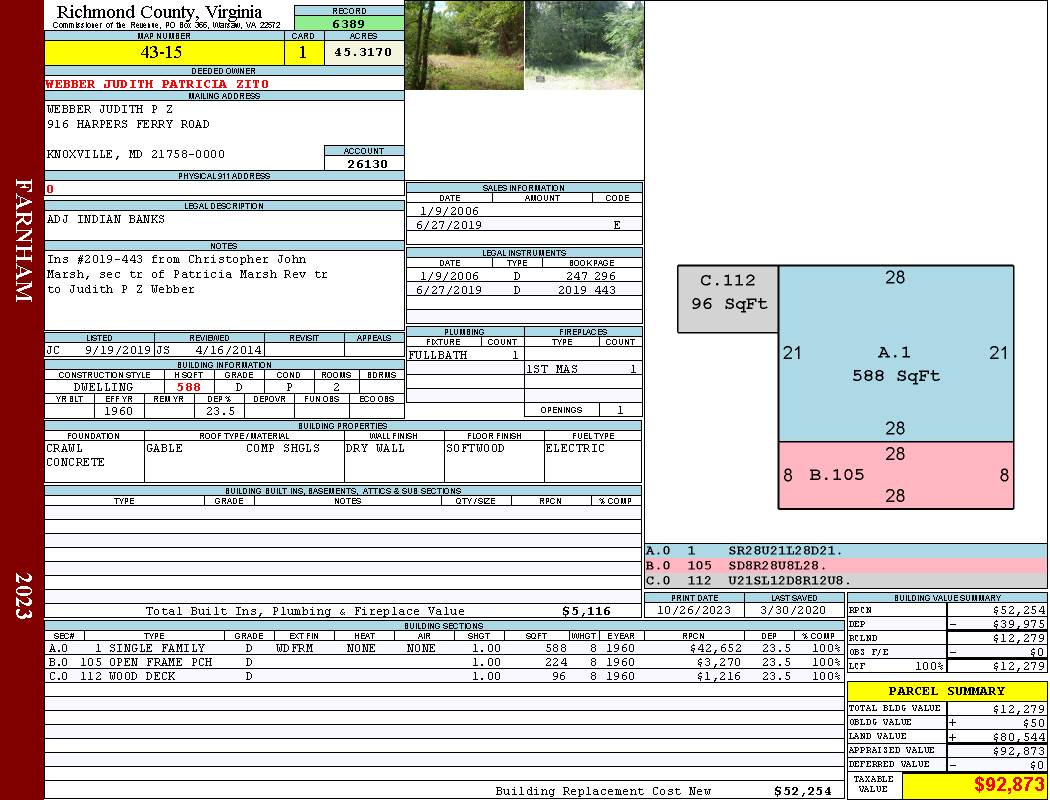Select the deeded owner name in red
Screen dimensions: 1050x800
[x=158, y=84]
